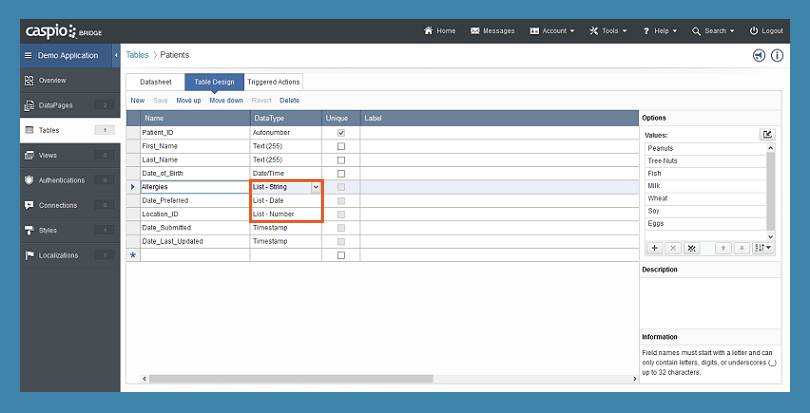Screen dimensions: 810x413
Task: Open the info circle icon
Action: tap(777, 55)
